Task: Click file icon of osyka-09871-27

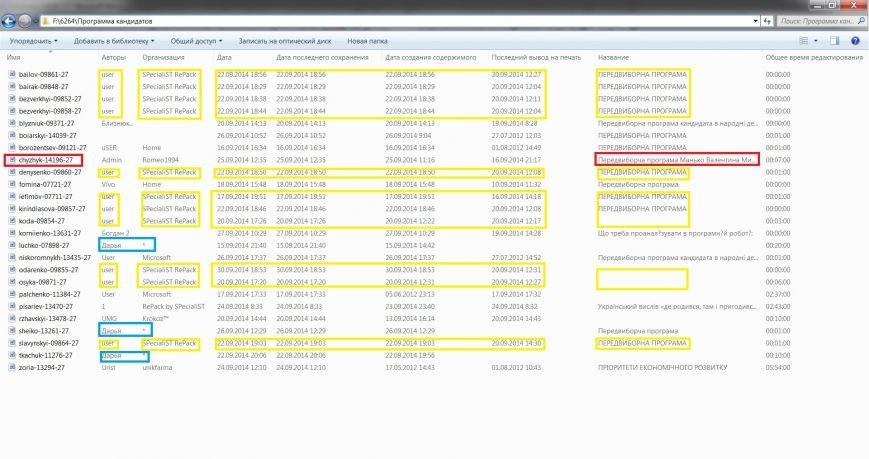Action: [x=12, y=282]
